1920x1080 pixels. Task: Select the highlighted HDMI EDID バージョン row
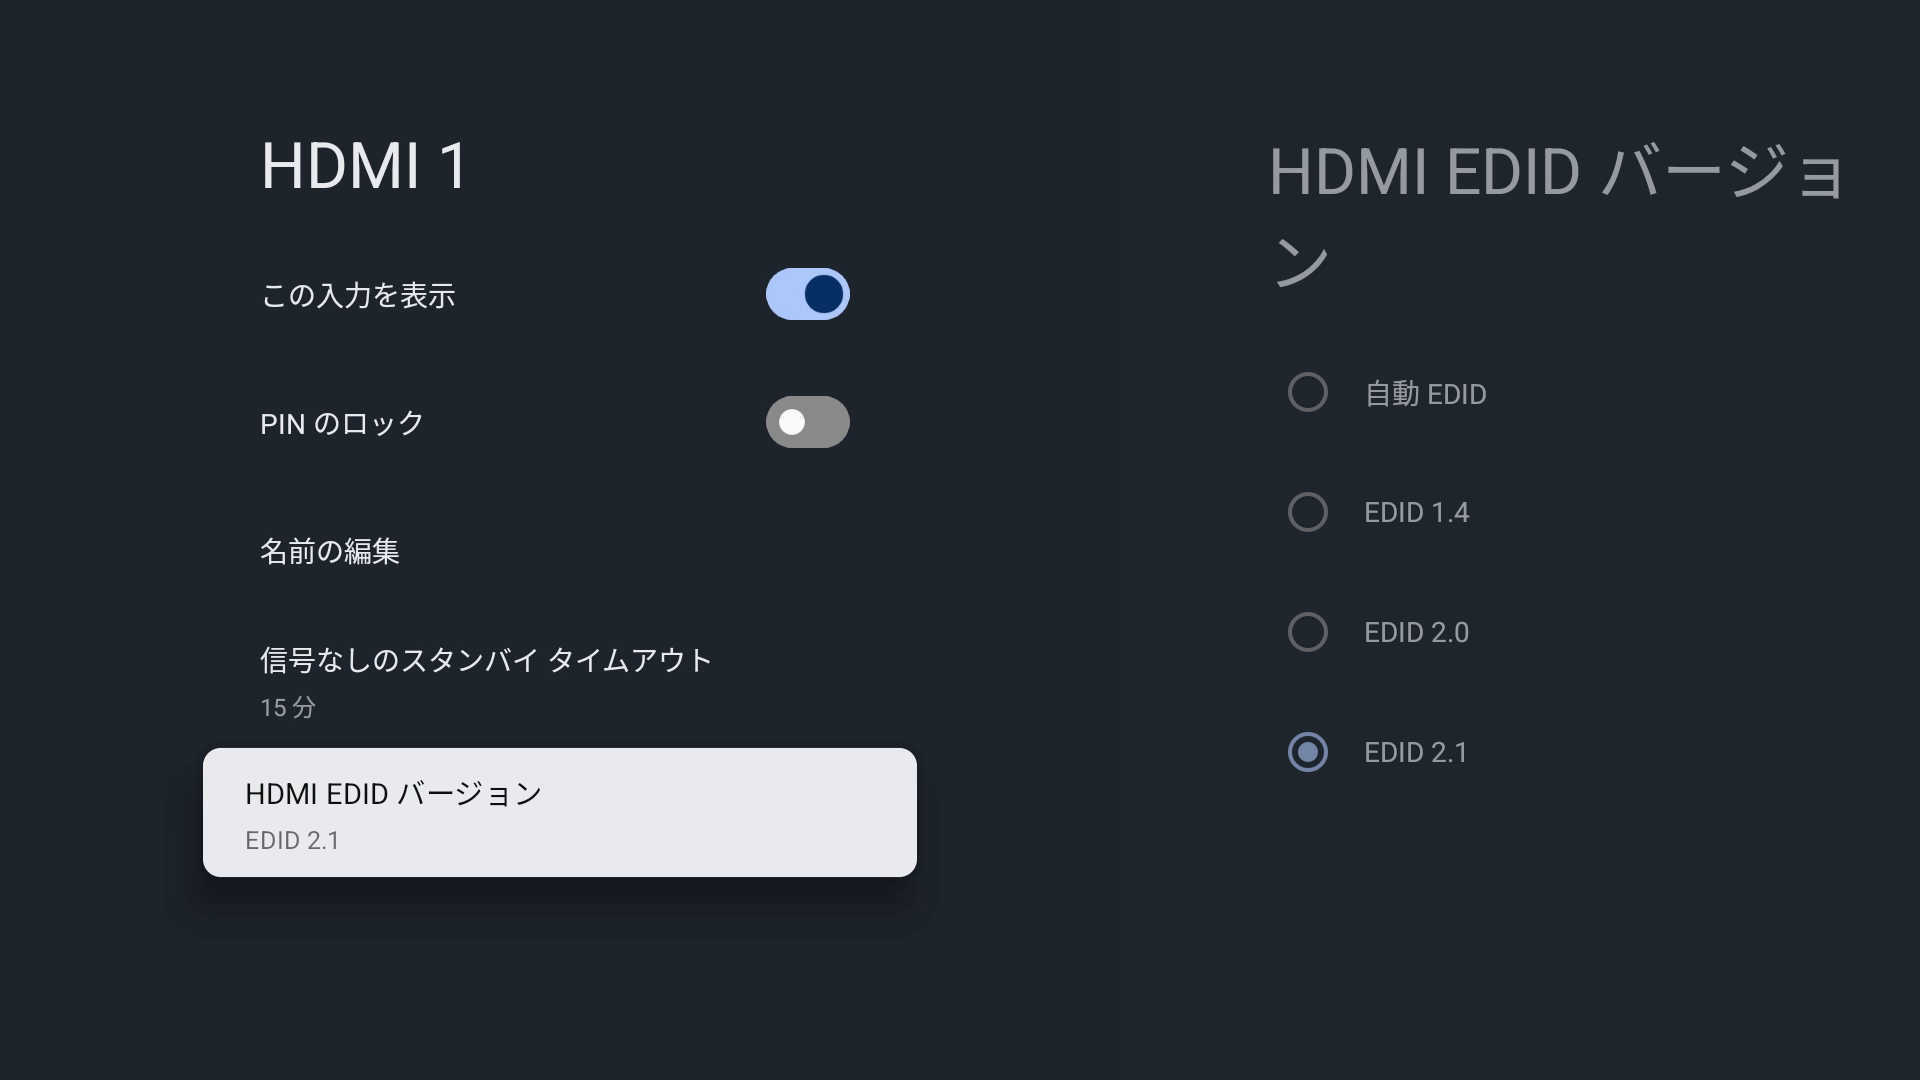pyautogui.click(x=559, y=812)
